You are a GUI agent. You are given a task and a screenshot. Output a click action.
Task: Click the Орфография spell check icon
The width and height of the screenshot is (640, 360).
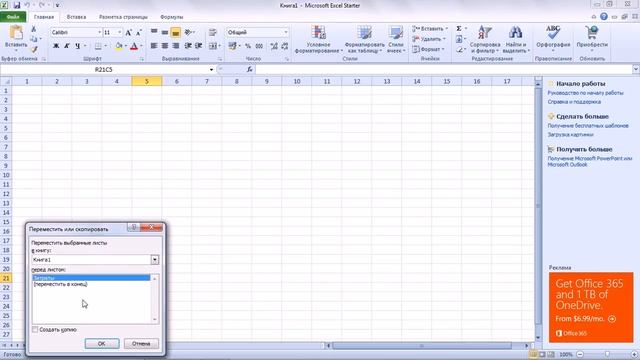click(553, 33)
